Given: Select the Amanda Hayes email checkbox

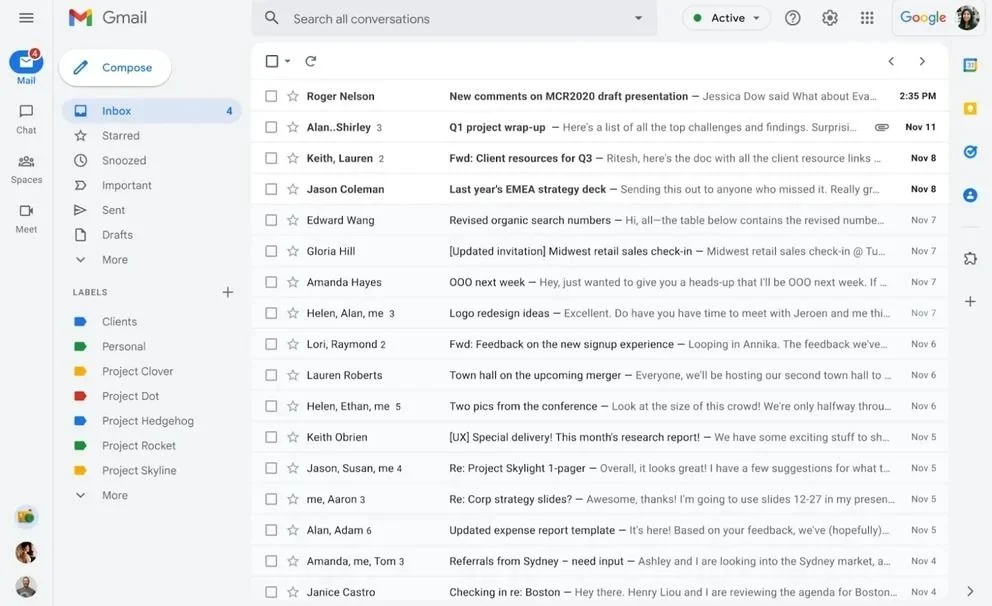Looking at the screenshot, I should pos(271,282).
